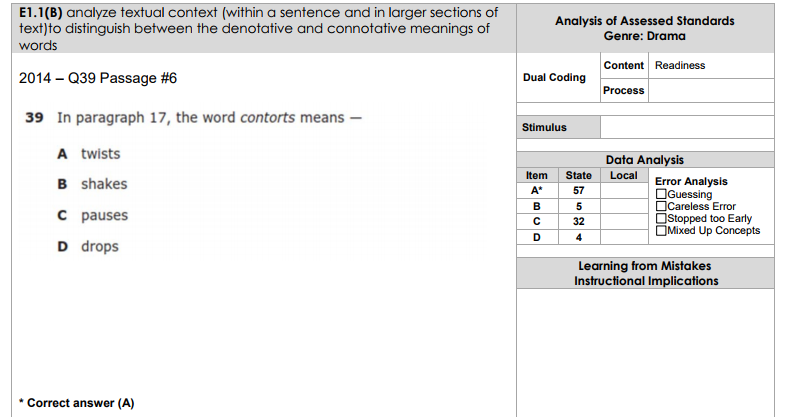Check the Guessing checkbox
The width and height of the screenshot is (787, 417).
point(661,194)
